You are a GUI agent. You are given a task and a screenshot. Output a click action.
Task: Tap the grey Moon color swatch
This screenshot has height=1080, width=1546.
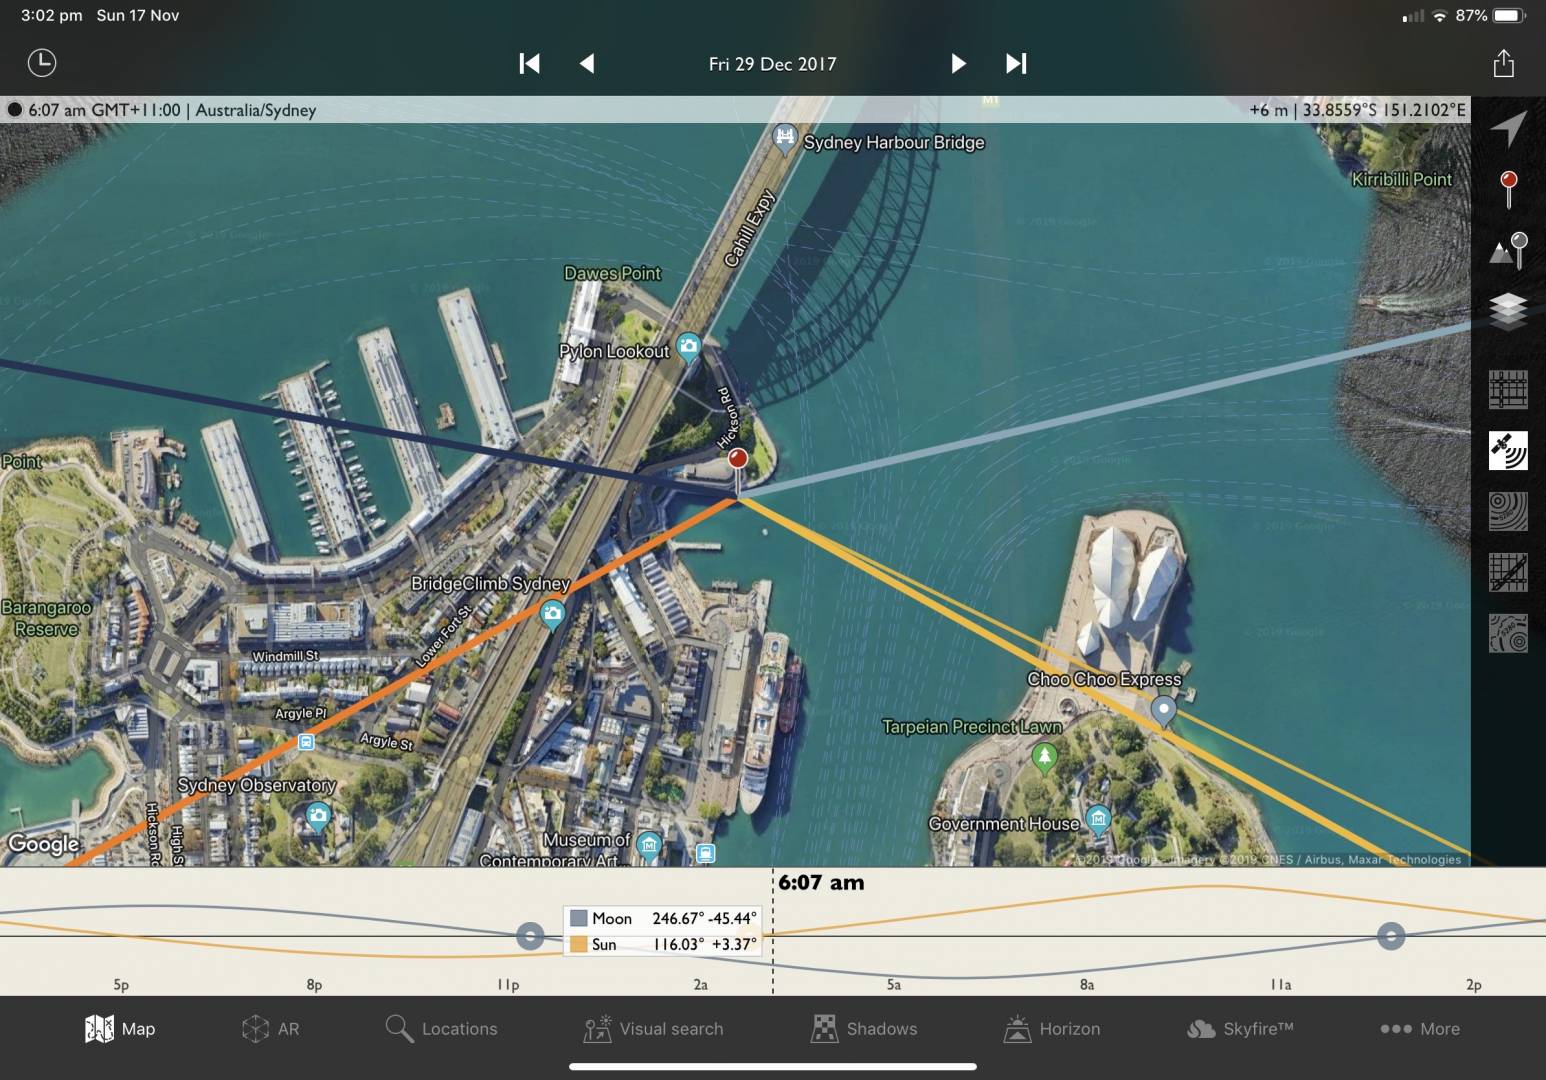coord(578,918)
